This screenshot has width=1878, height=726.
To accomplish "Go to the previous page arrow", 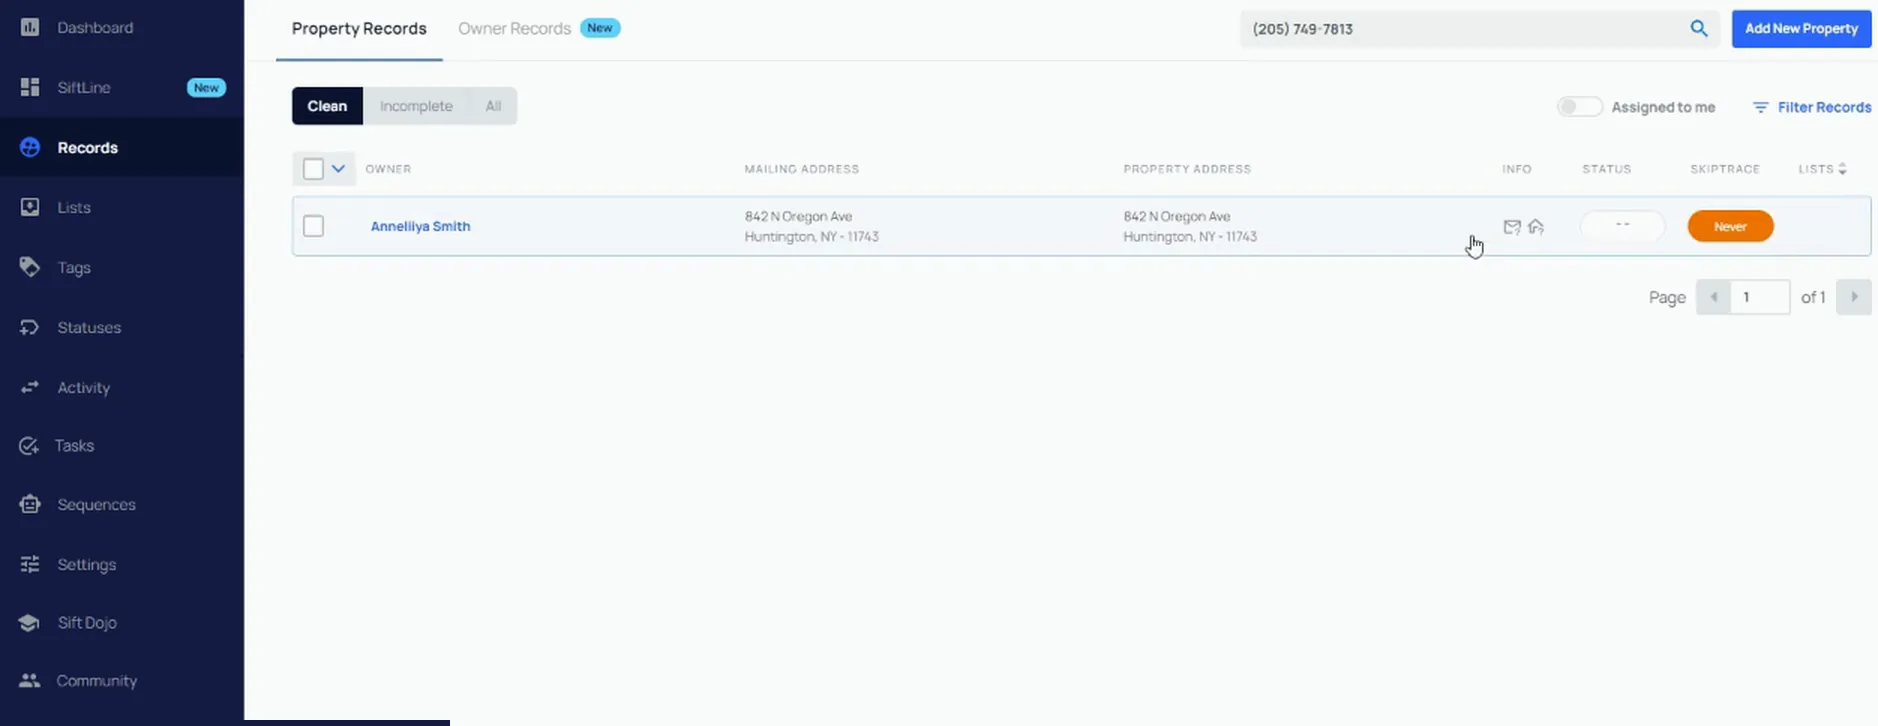I will point(1713,297).
